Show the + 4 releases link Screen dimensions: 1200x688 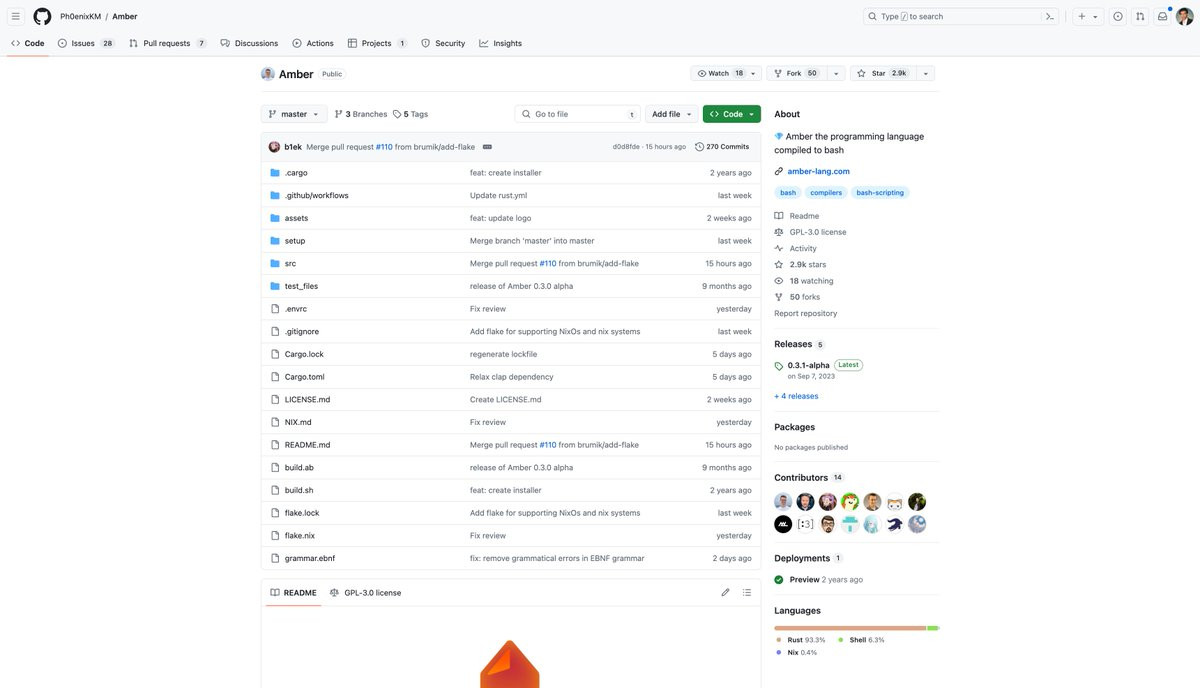pos(796,396)
